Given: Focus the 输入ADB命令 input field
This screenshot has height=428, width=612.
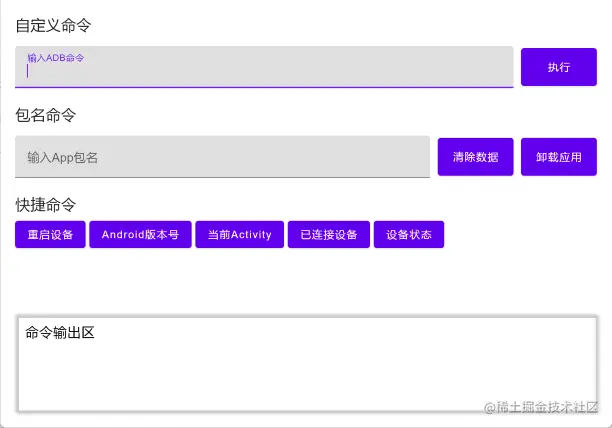Looking at the screenshot, I should (264, 67).
